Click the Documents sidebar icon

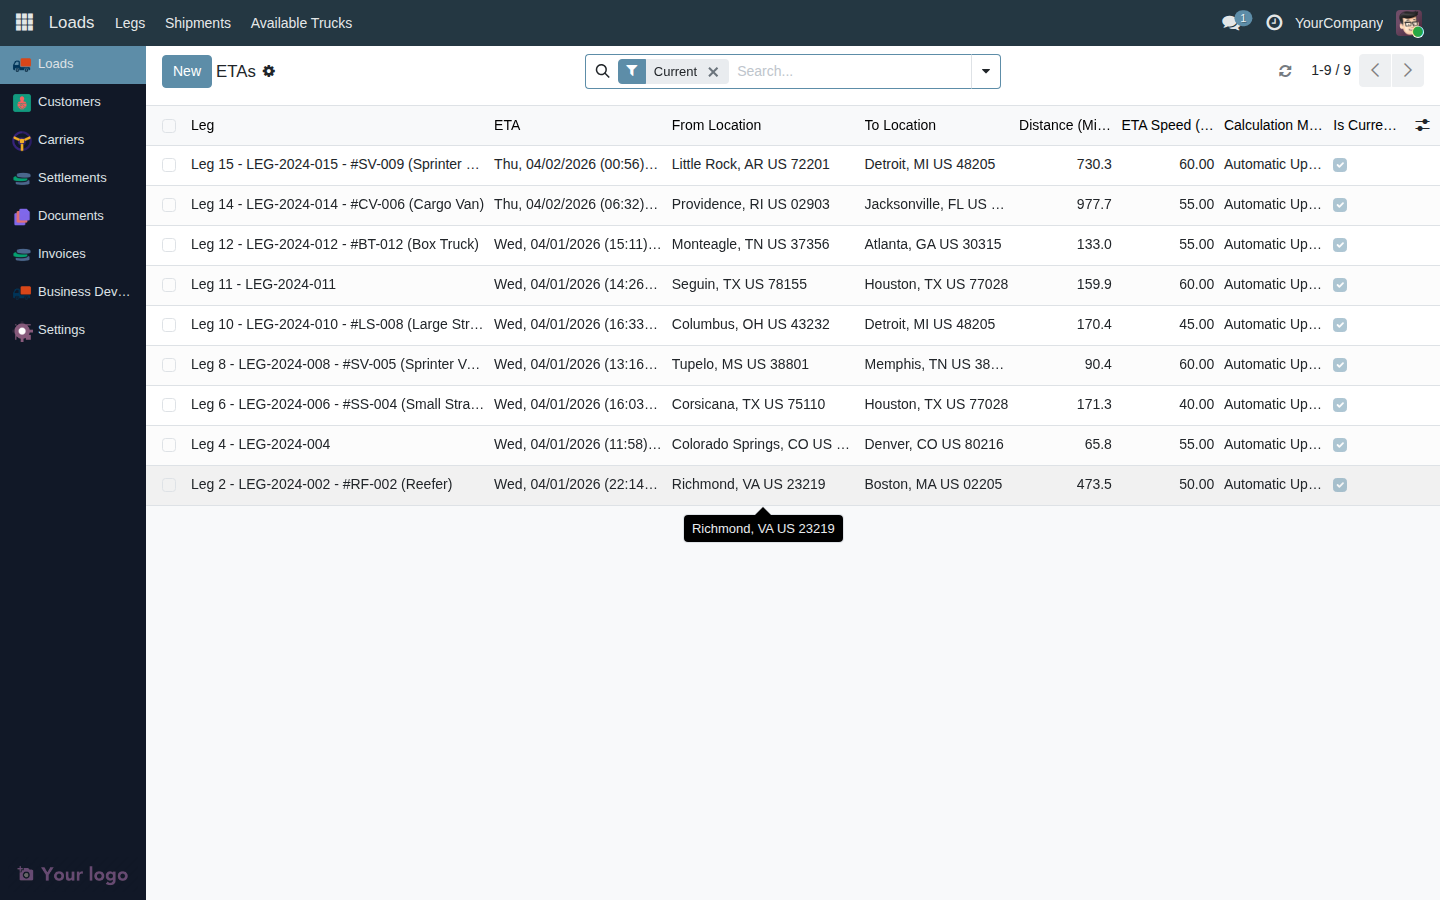22,216
